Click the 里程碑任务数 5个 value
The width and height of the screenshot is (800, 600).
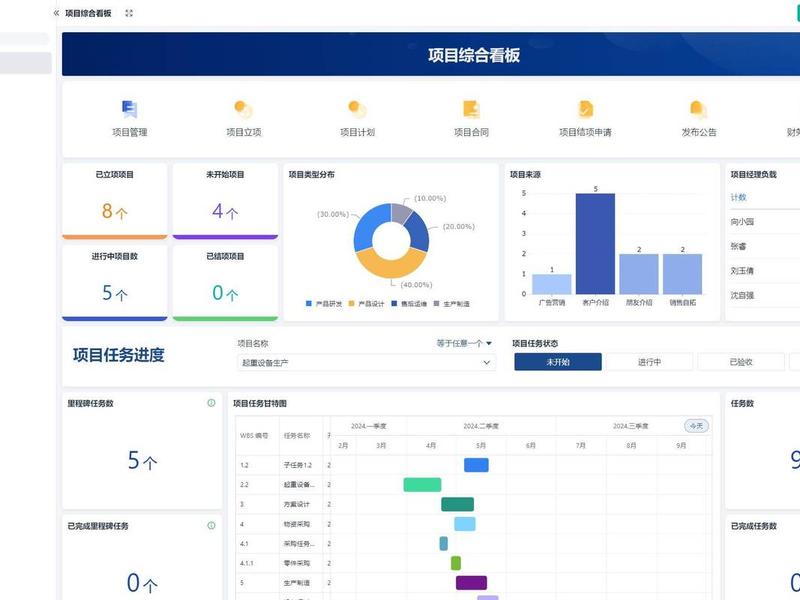pos(142,461)
